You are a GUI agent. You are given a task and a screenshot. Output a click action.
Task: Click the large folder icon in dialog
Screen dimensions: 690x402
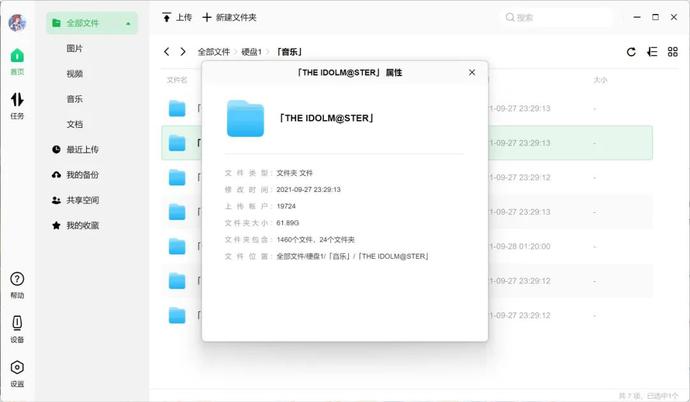[246, 118]
